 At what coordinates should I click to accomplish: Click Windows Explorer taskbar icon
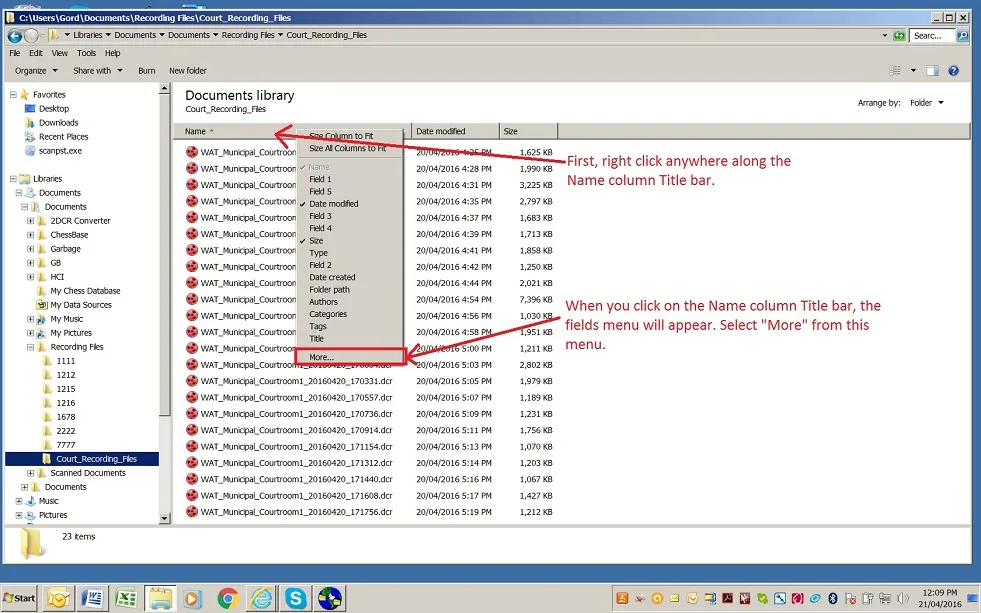click(x=160, y=599)
